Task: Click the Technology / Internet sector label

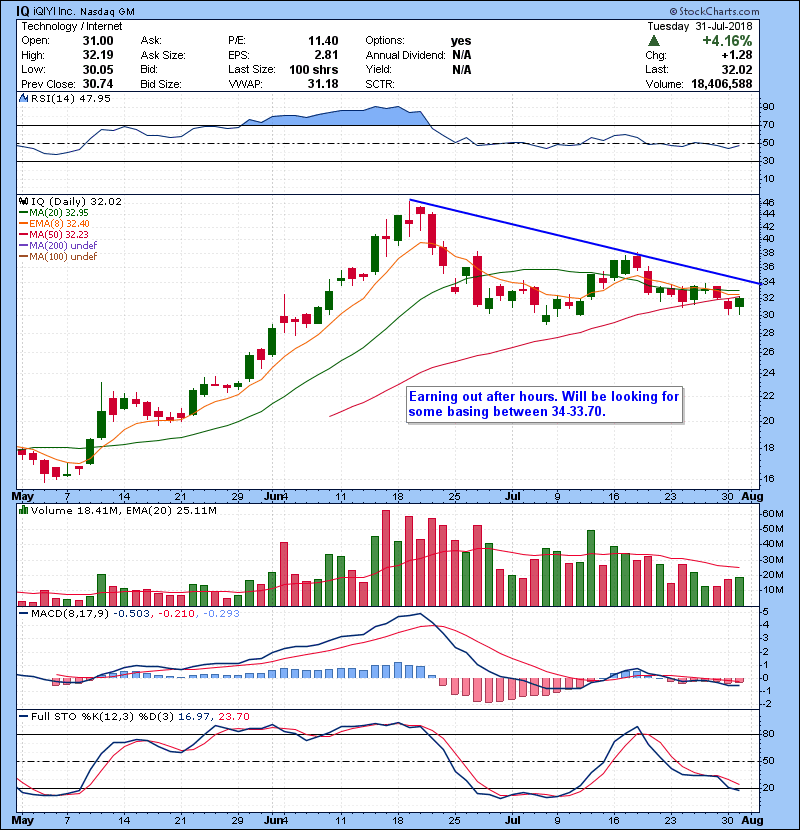Action: pyautogui.click(x=71, y=26)
